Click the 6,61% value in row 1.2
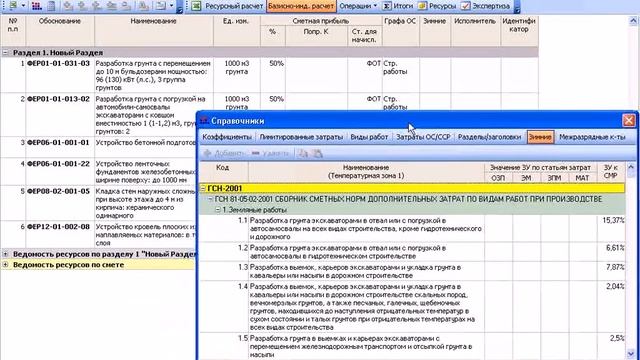 [x=615, y=248]
